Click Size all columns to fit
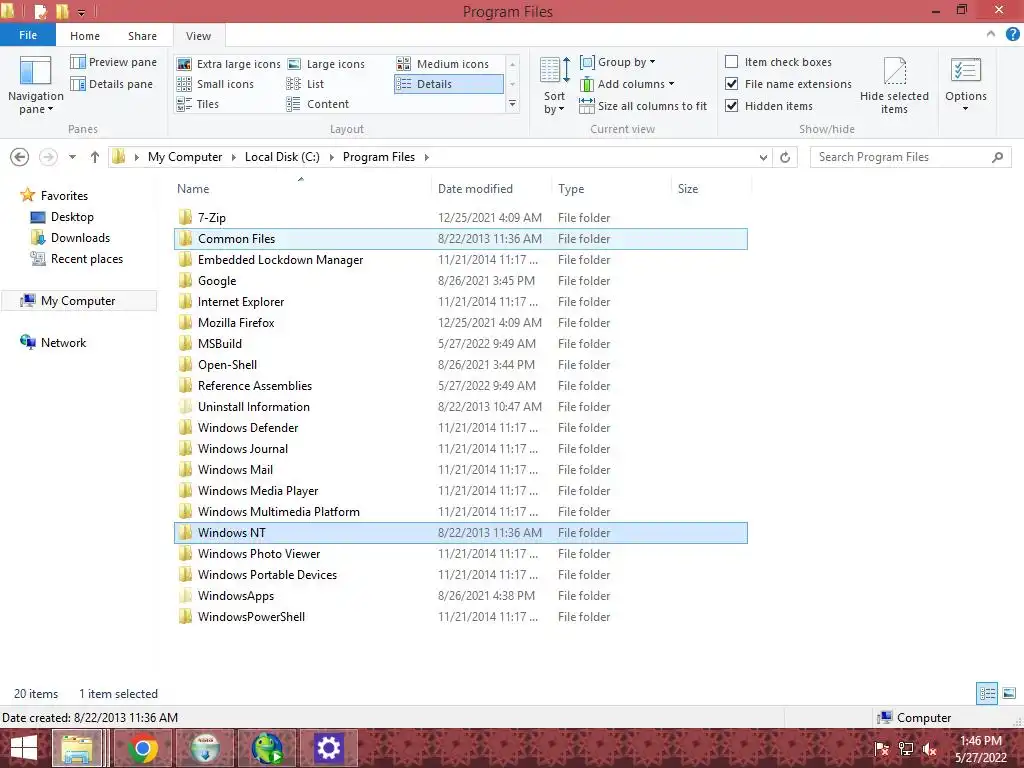The height and width of the screenshot is (768, 1024). pyautogui.click(x=643, y=106)
